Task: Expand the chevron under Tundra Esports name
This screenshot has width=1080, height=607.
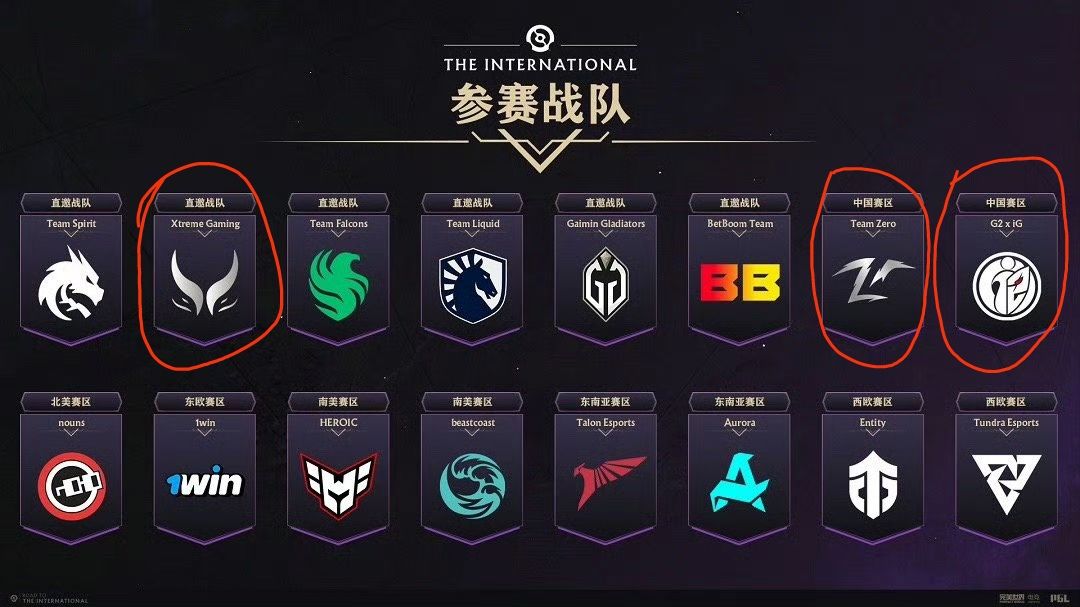Action: pyautogui.click(x=1006, y=433)
